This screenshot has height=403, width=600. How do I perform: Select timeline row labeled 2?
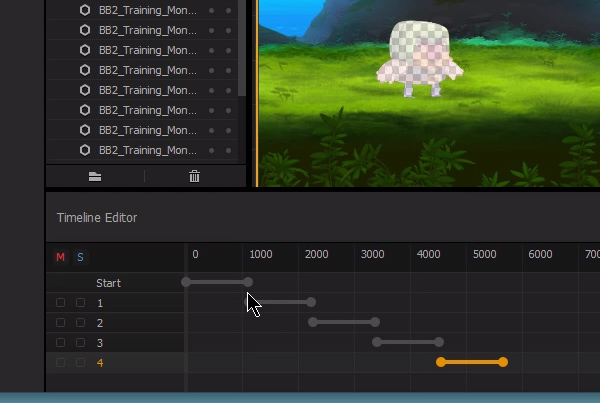[100, 323]
